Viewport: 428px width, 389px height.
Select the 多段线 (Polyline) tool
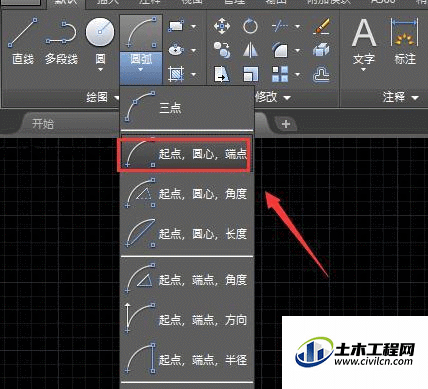(61, 42)
